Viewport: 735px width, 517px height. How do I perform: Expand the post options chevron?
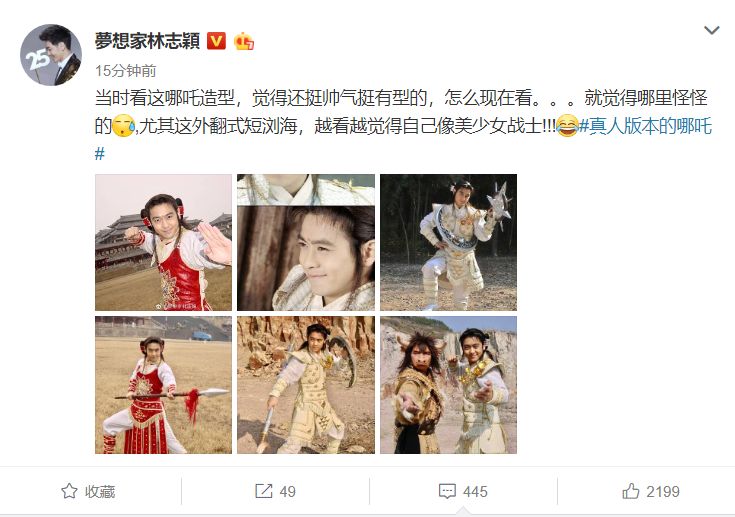(712, 30)
